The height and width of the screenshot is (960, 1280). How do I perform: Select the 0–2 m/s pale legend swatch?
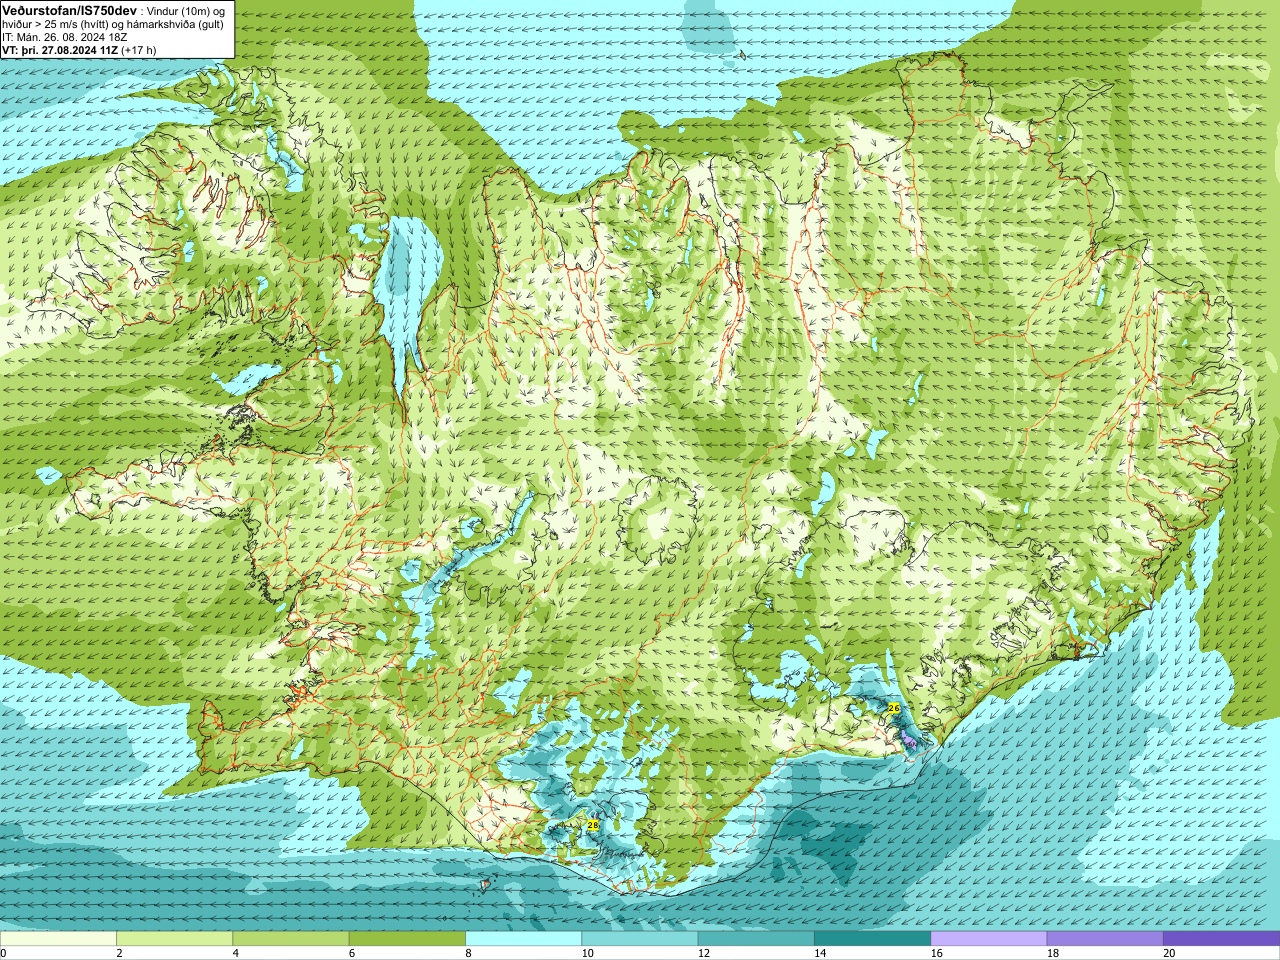[x=58, y=939]
